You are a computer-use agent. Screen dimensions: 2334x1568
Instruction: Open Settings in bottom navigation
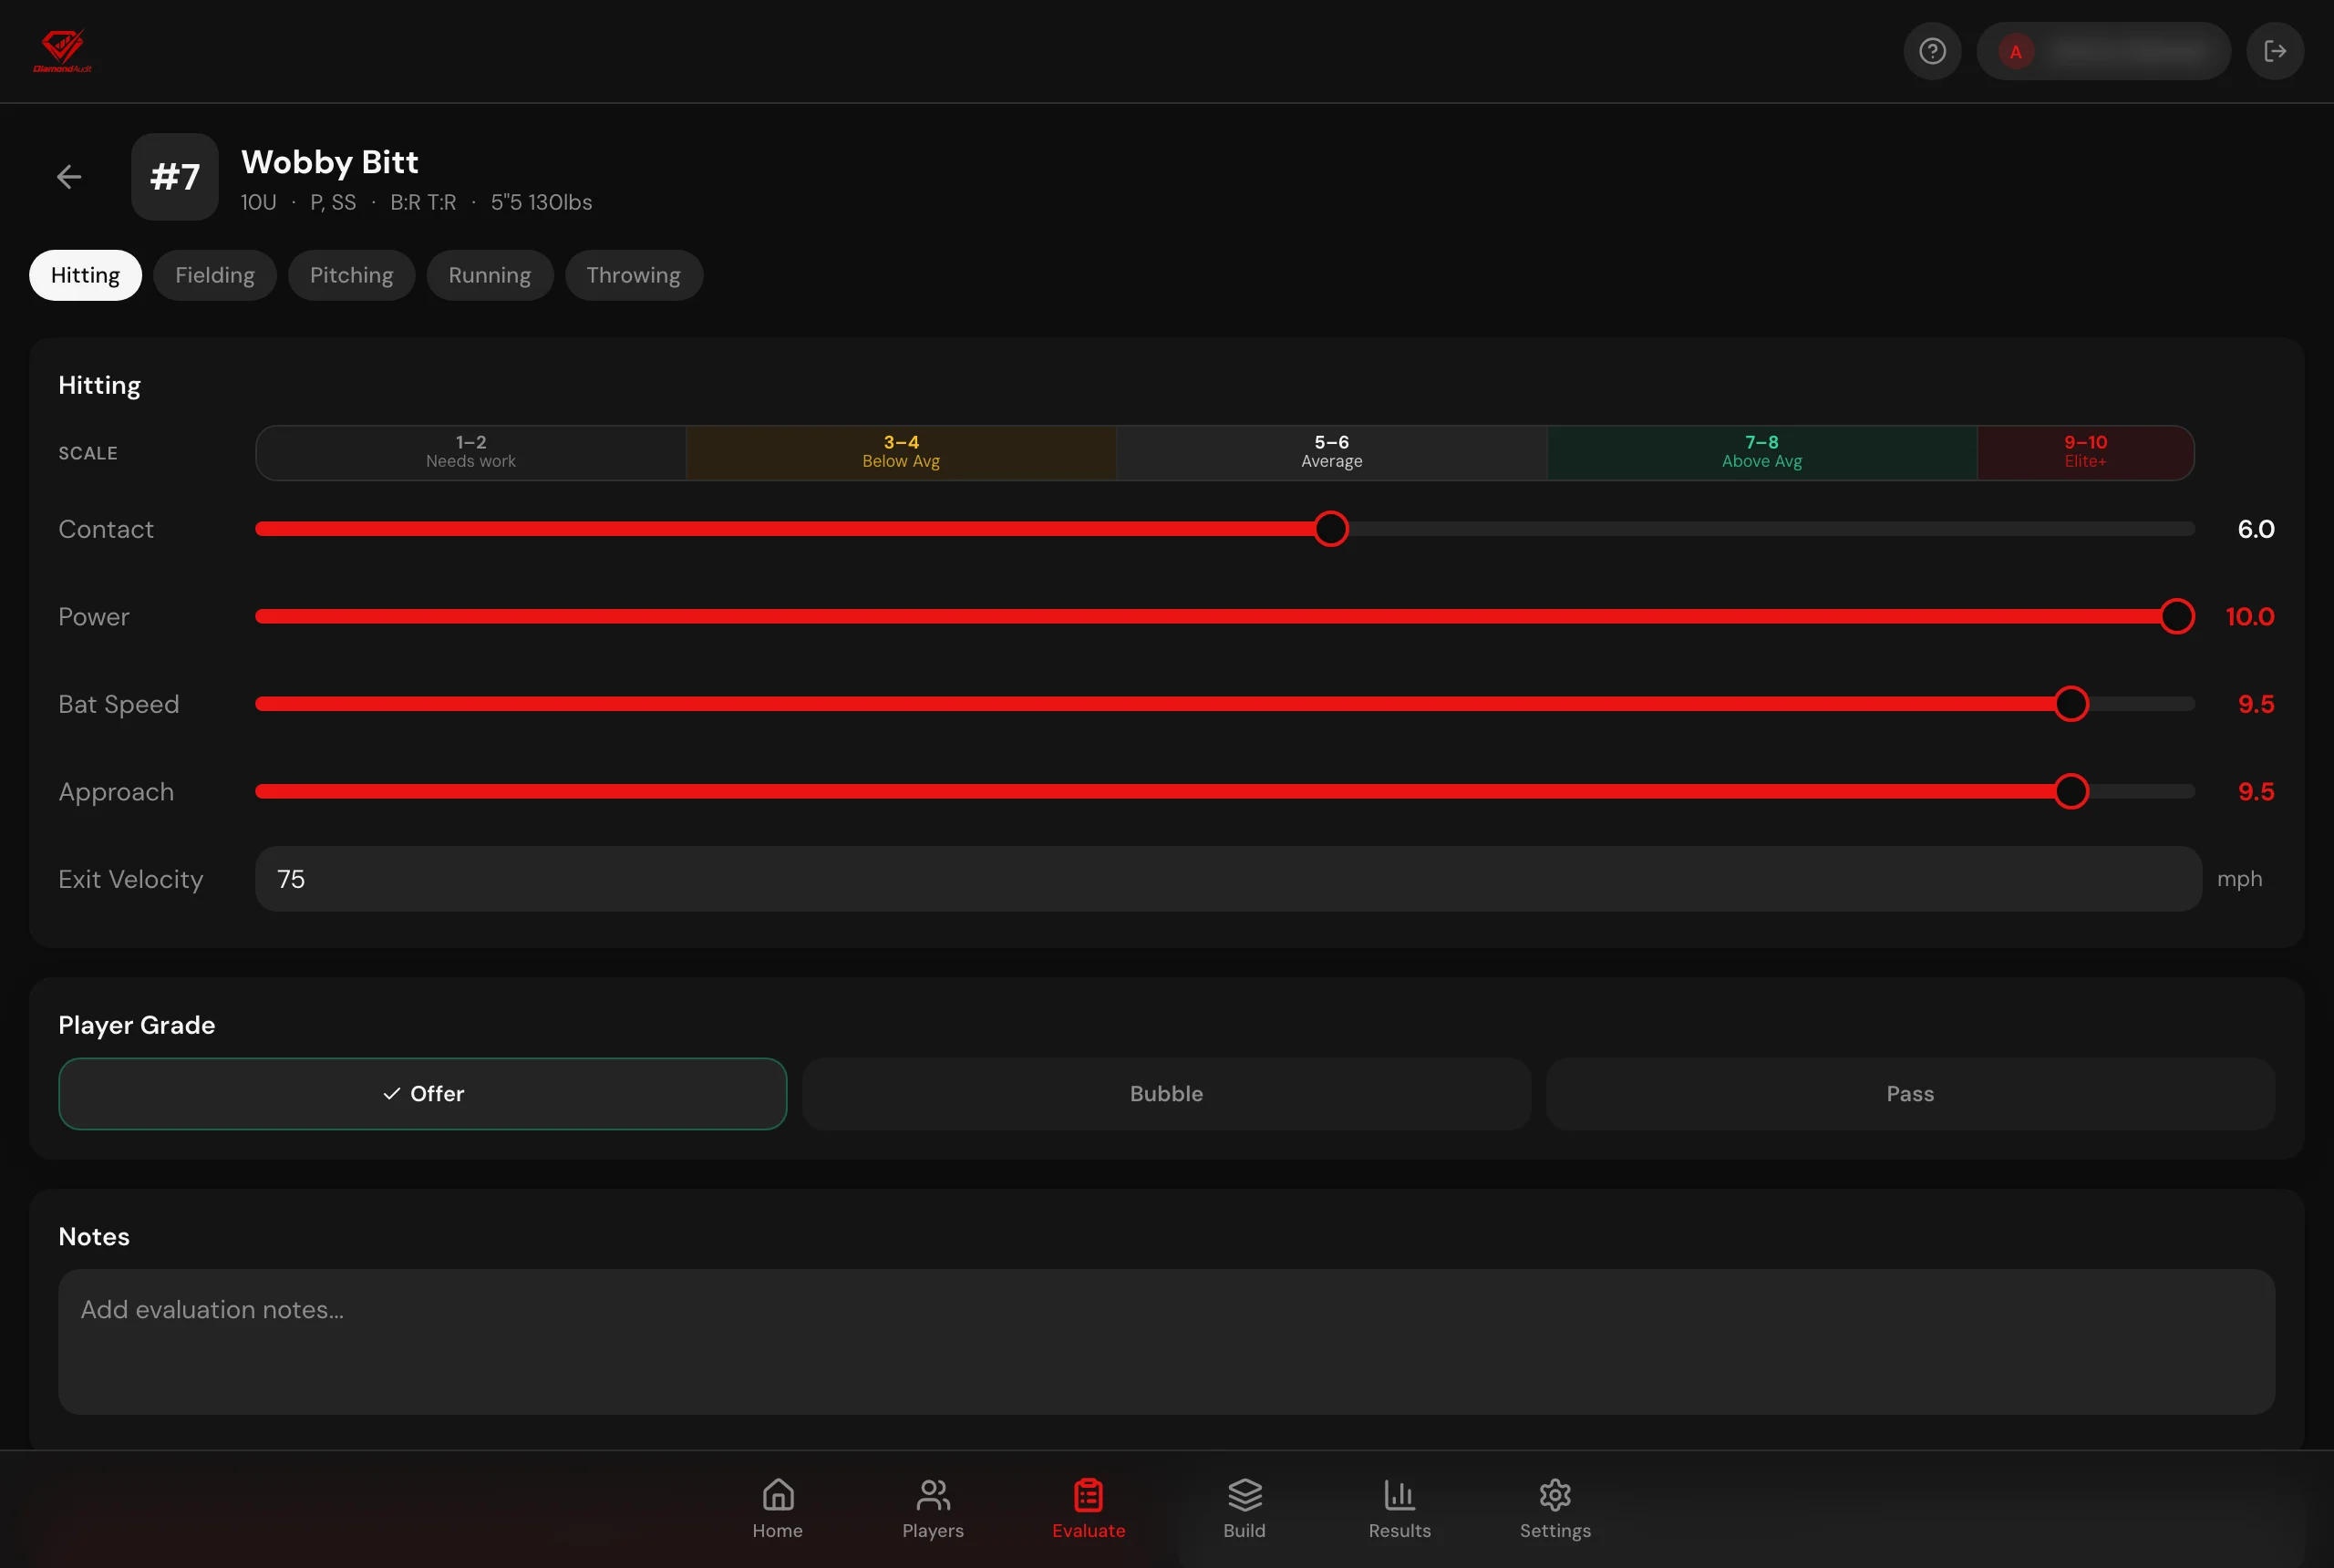[1555, 1509]
